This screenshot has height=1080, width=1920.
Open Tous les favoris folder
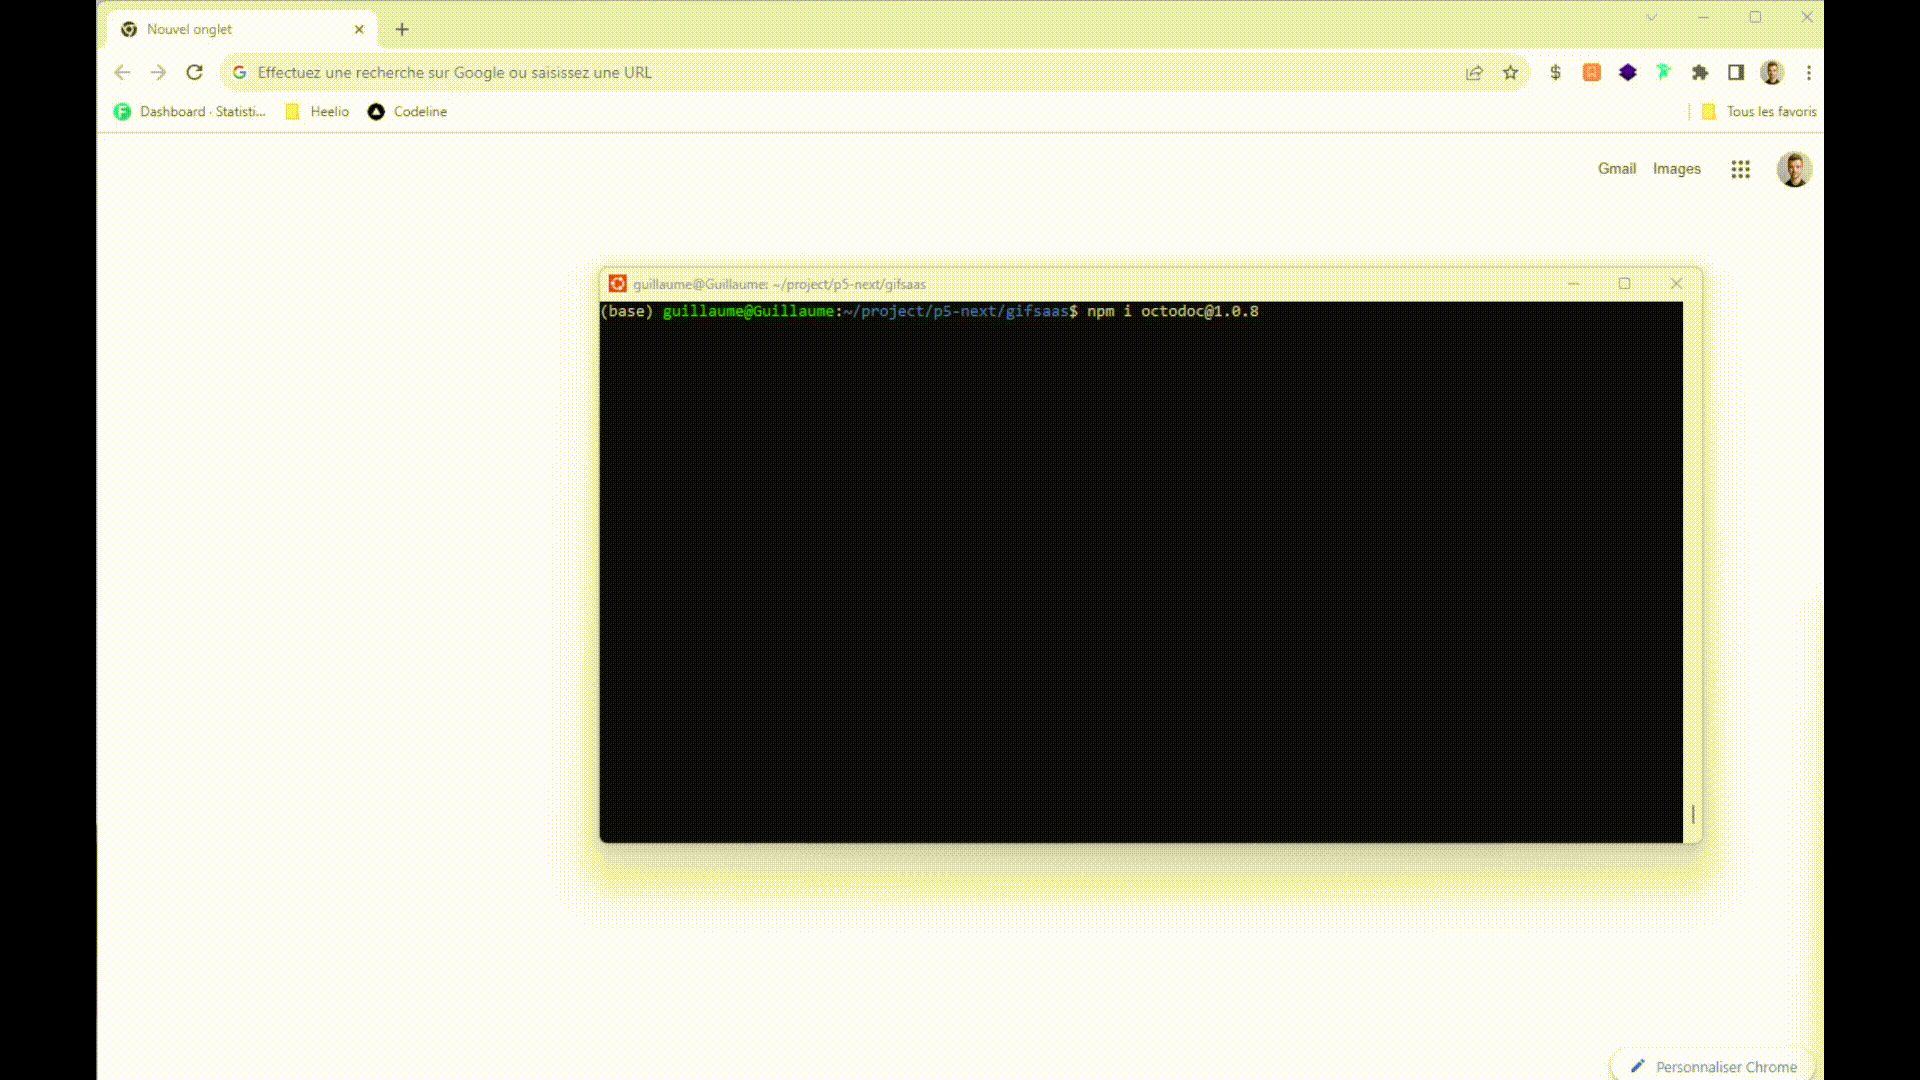(x=1759, y=111)
